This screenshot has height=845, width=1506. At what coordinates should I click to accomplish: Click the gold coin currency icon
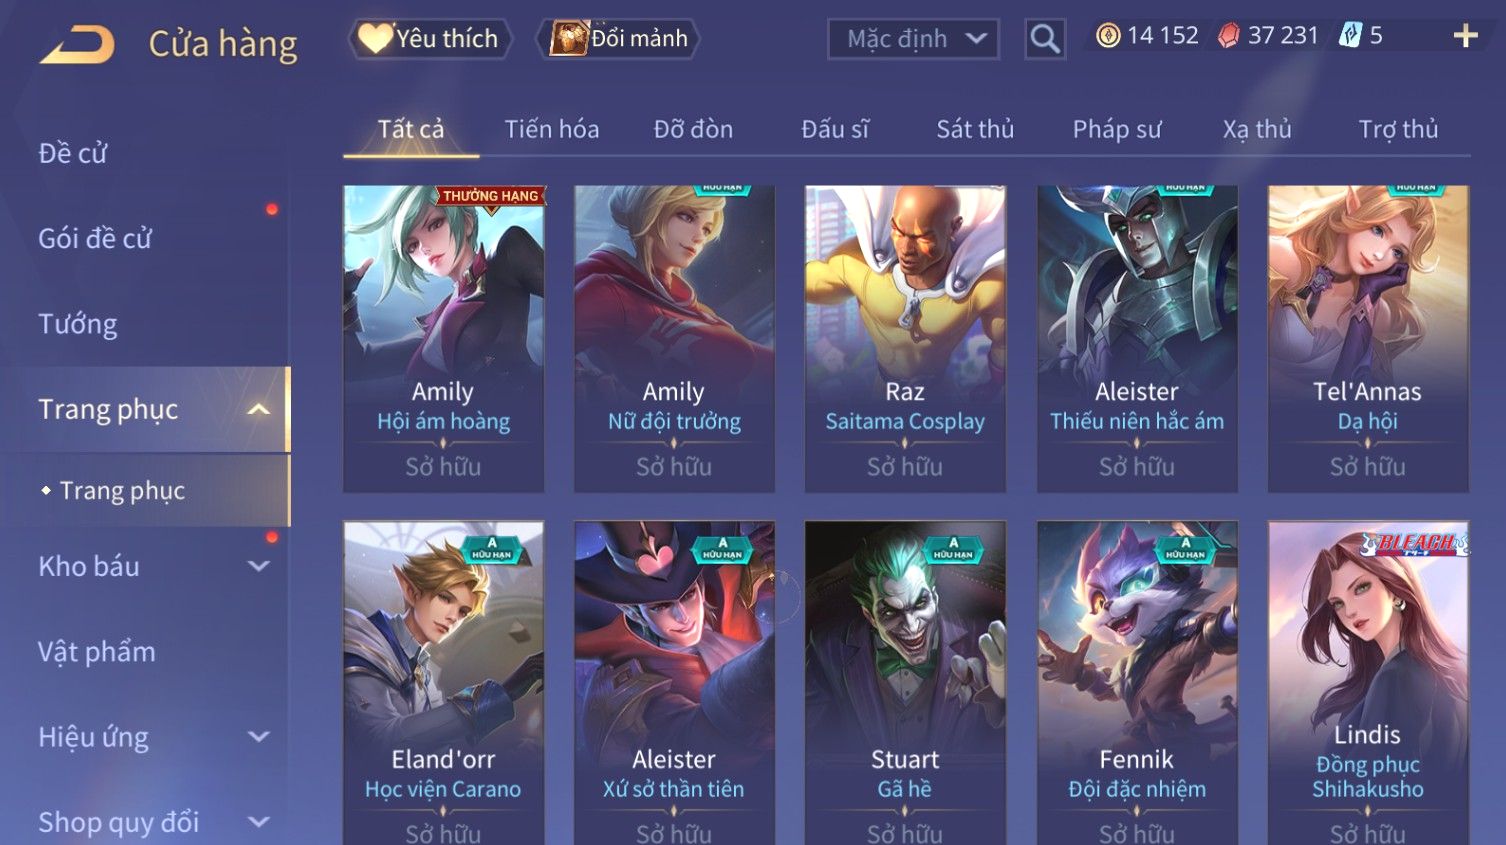[x=1107, y=36]
